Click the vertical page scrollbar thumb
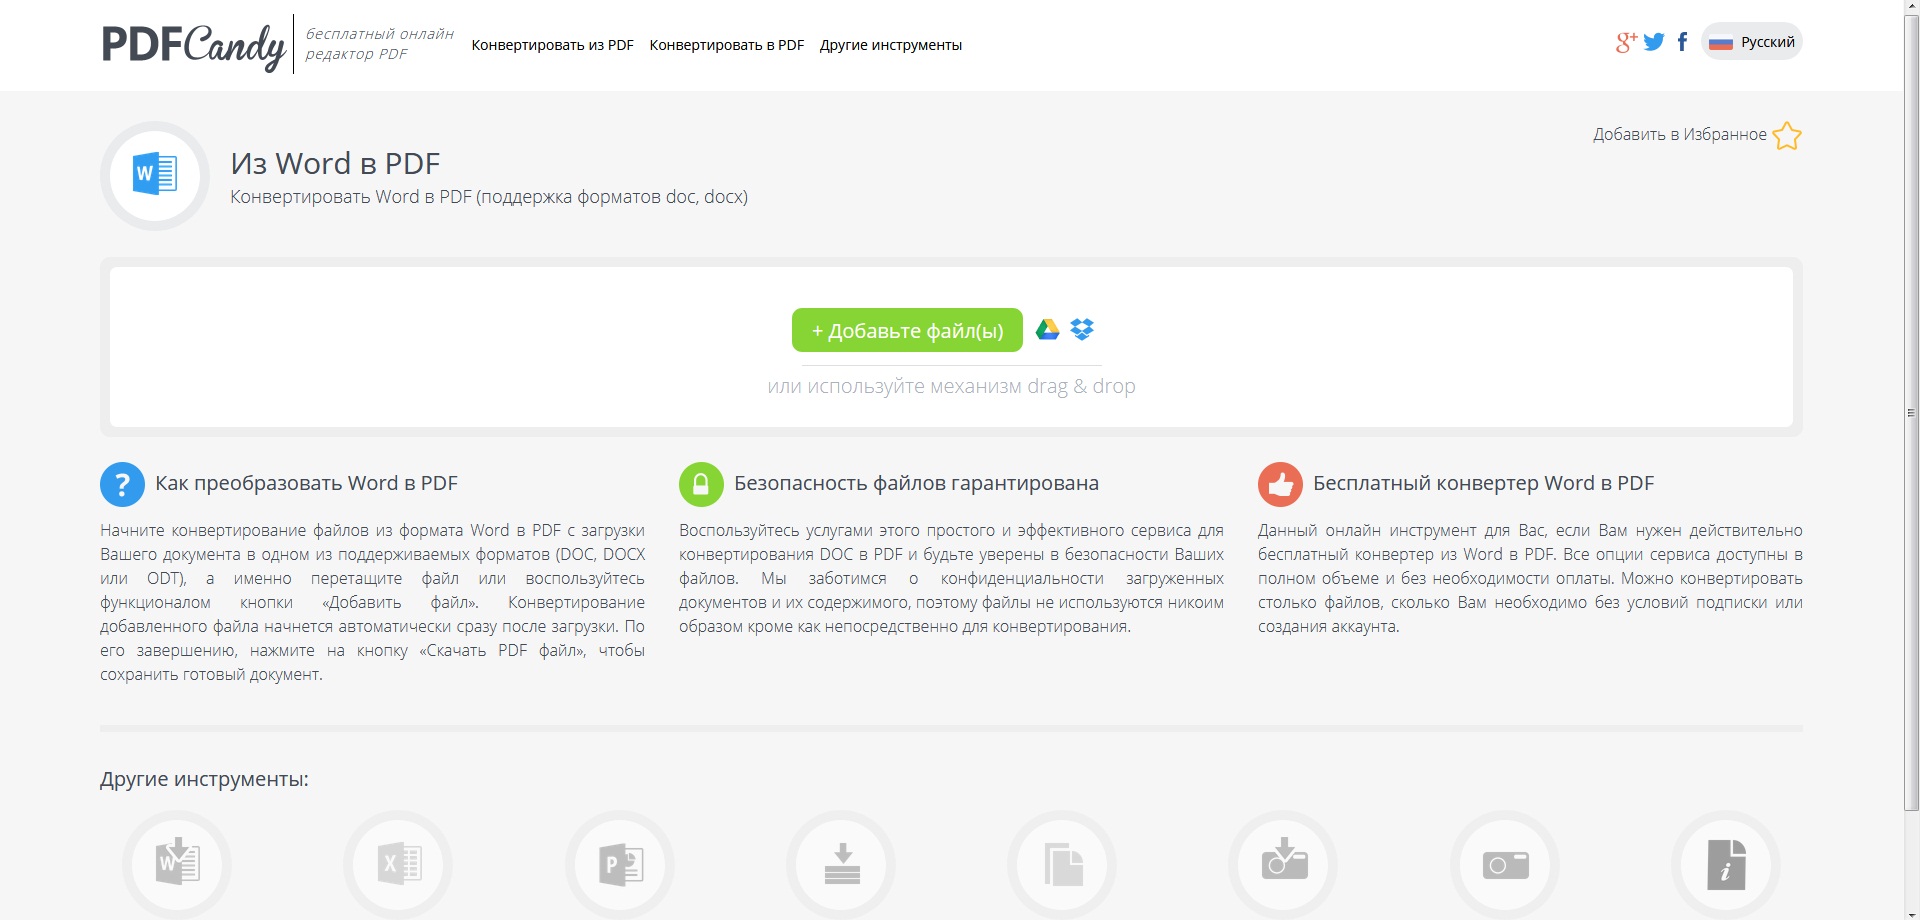Viewport: 1920px width, 920px height. click(x=1911, y=413)
